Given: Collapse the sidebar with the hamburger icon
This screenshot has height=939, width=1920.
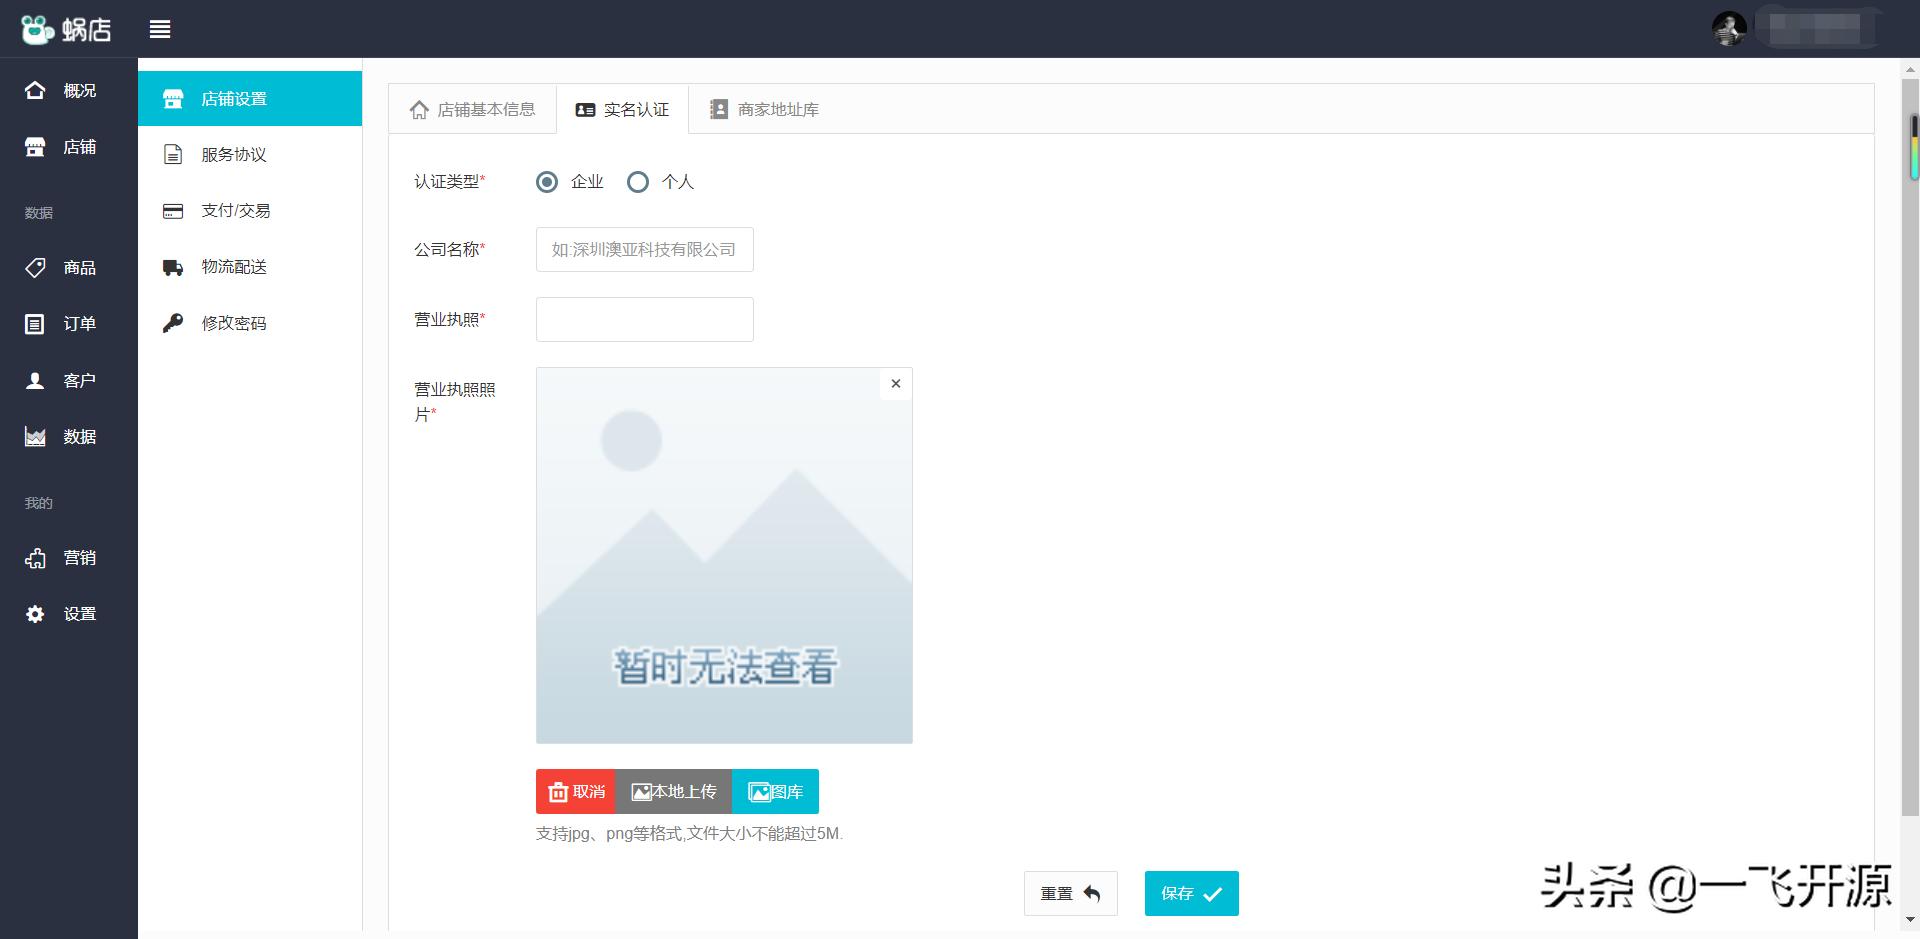Looking at the screenshot, I should pos(160,29).
